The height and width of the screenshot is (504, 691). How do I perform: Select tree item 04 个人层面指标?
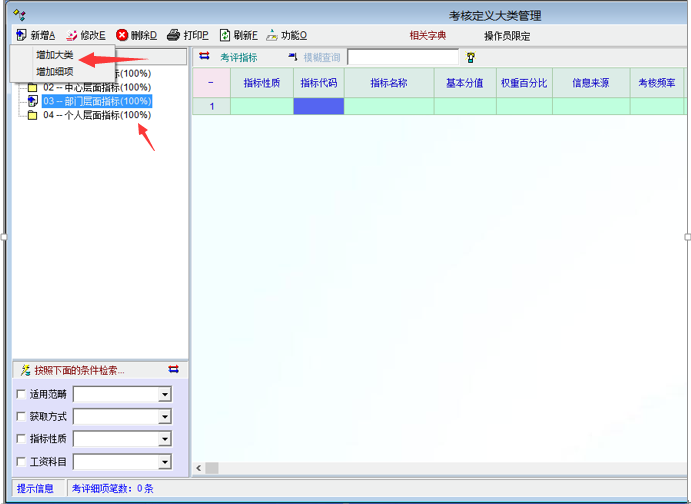point(97,115)
